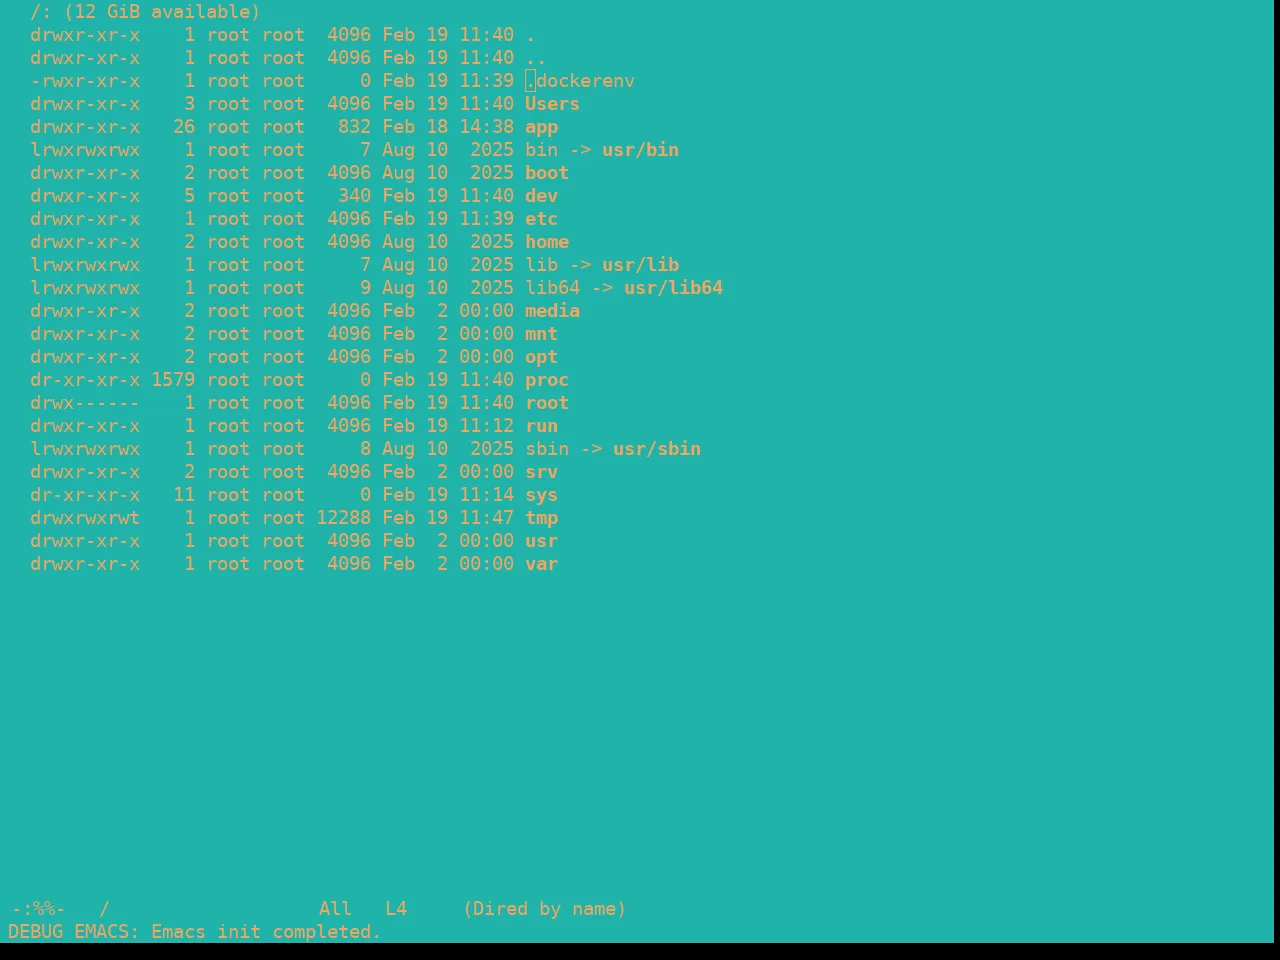This screenshot has width=1280, height=960.
Task: Open the root directory entry
Action: click(547, 403)
